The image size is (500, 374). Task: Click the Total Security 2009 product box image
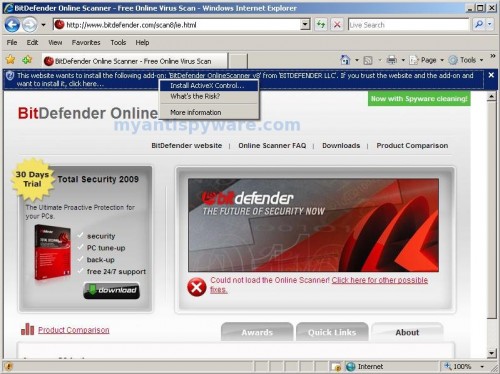coord(53,252)
